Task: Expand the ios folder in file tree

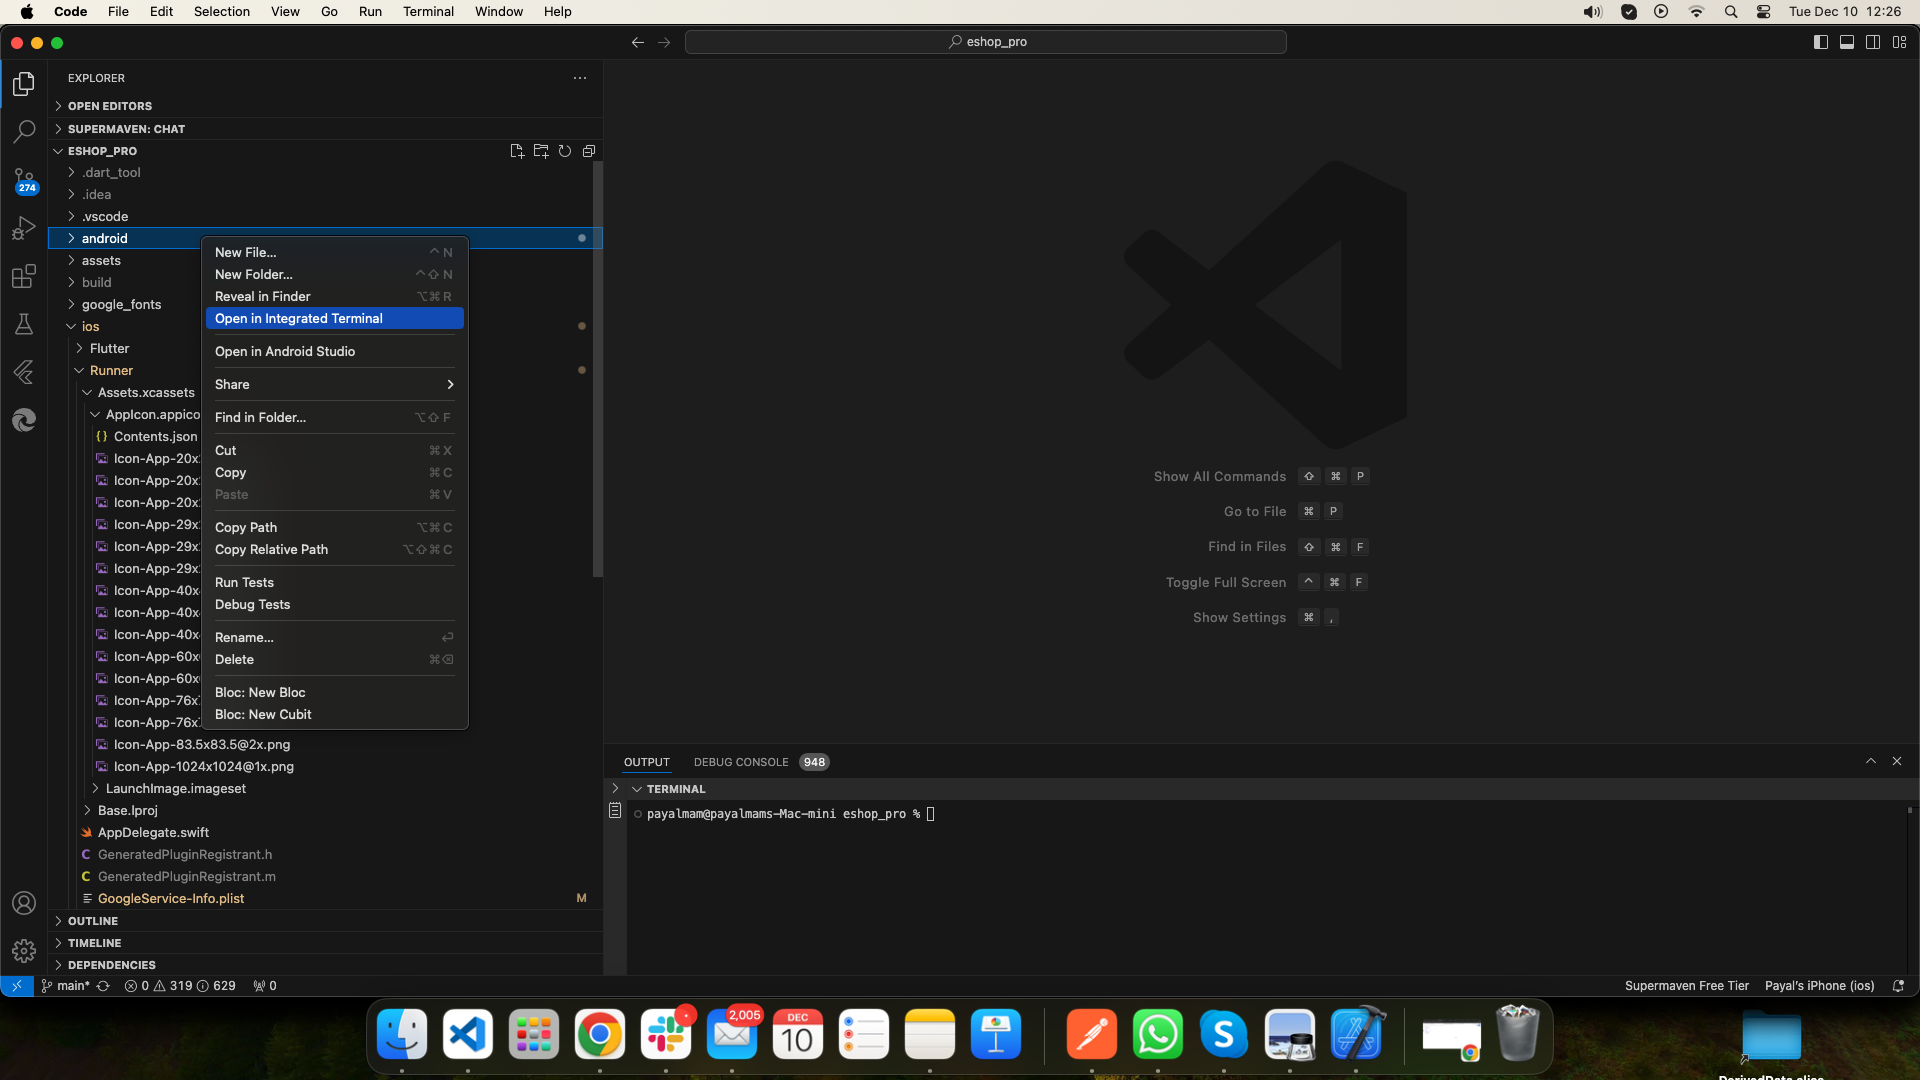Action: coord(73,326)
